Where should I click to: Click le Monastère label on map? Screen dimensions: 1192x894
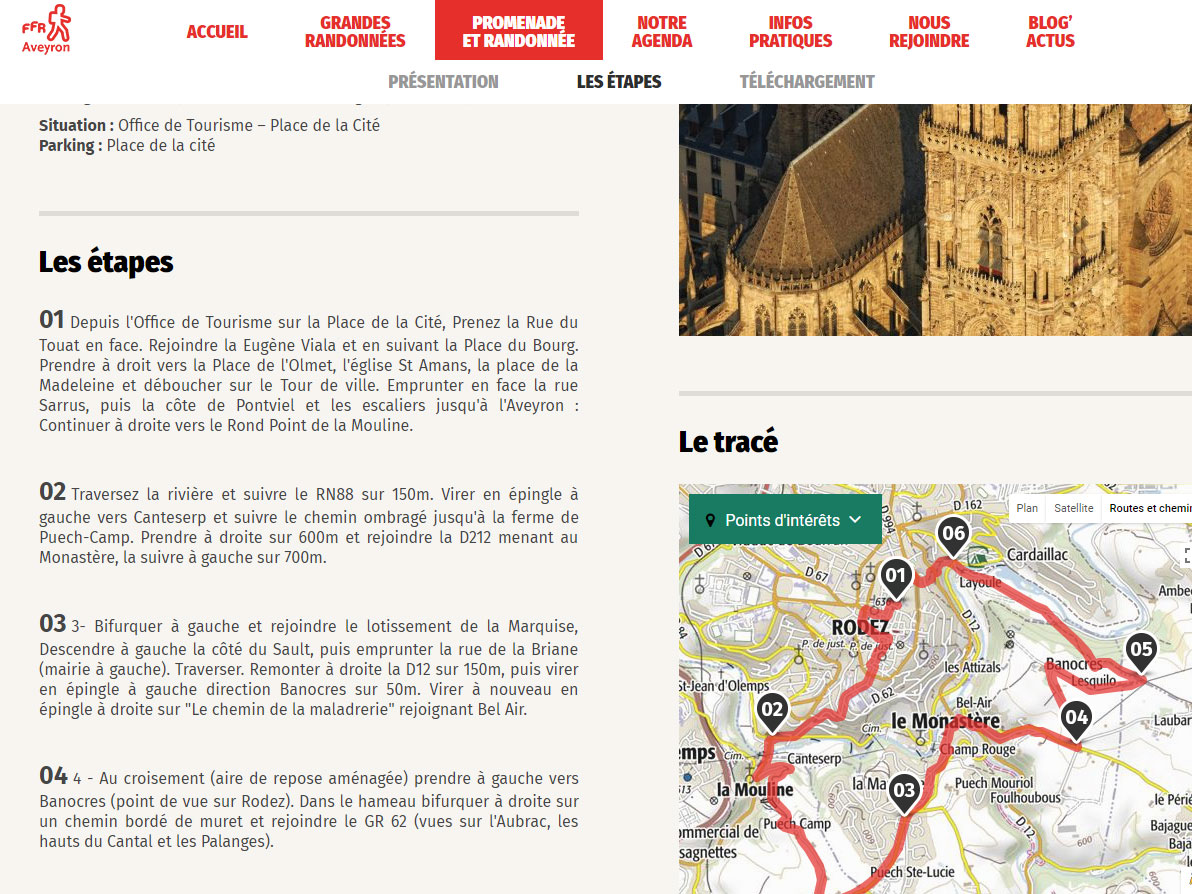[x=945, y=721]
